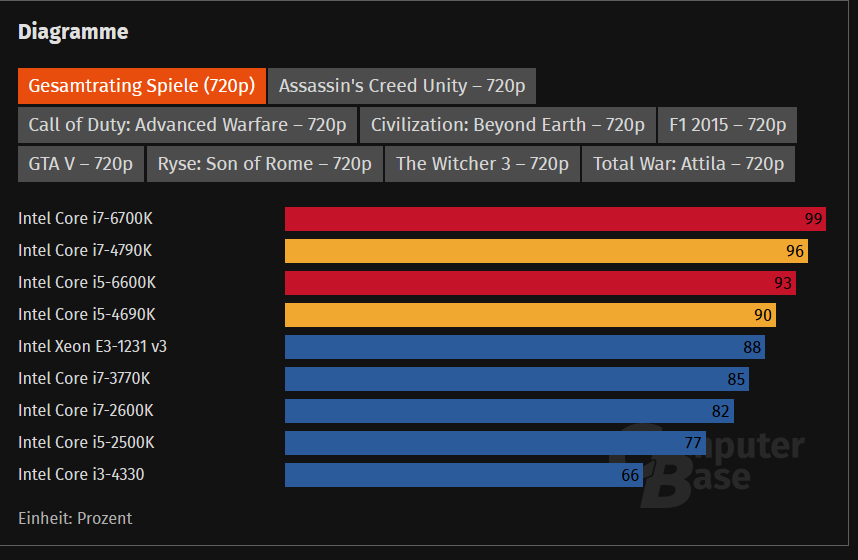Switch to GTA V – 720p tab
Screen dimensions: 858x560
click(80, 164)
